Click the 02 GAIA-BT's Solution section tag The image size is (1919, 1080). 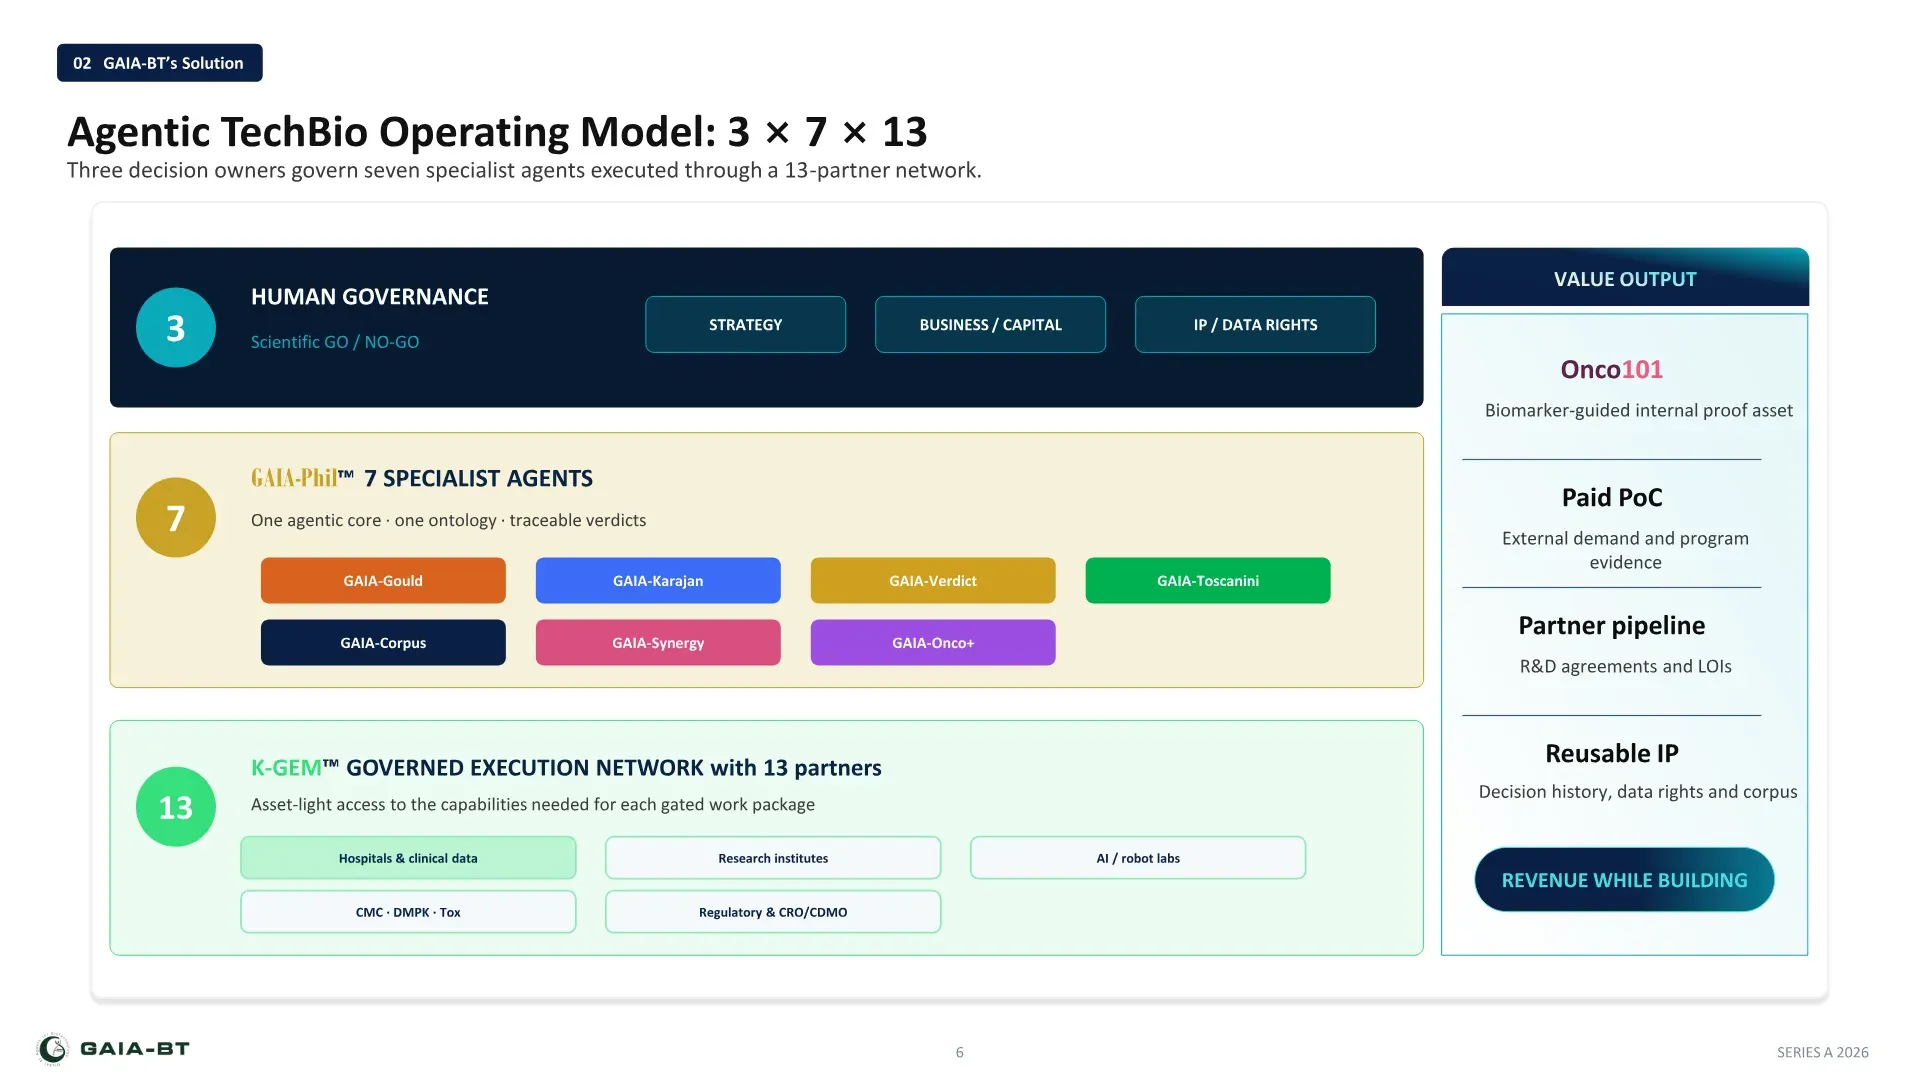coord(160,63)
